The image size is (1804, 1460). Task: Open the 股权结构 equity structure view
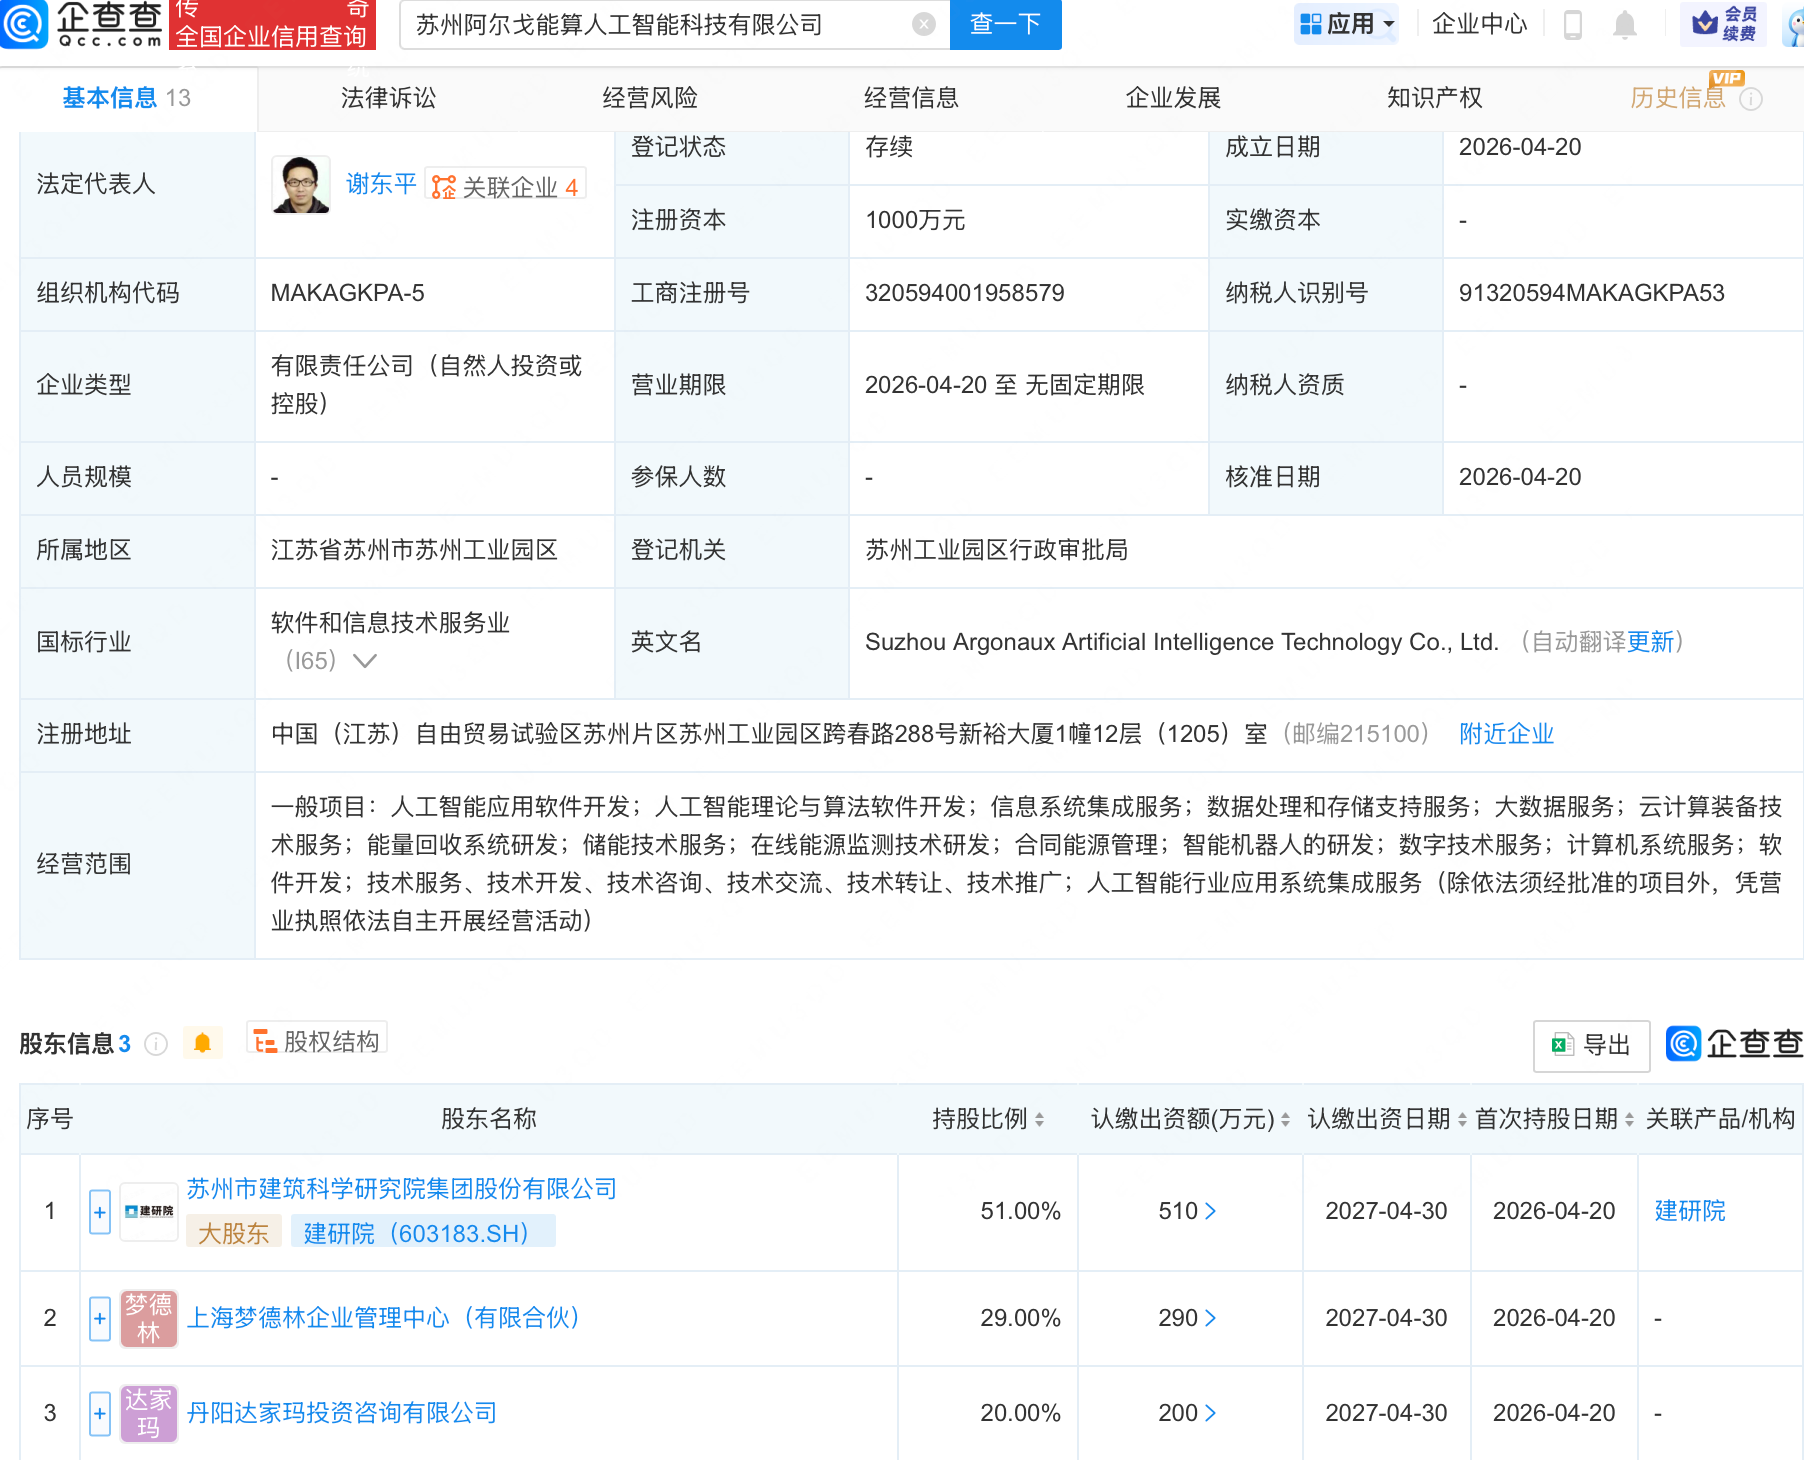coord(316,1040)
